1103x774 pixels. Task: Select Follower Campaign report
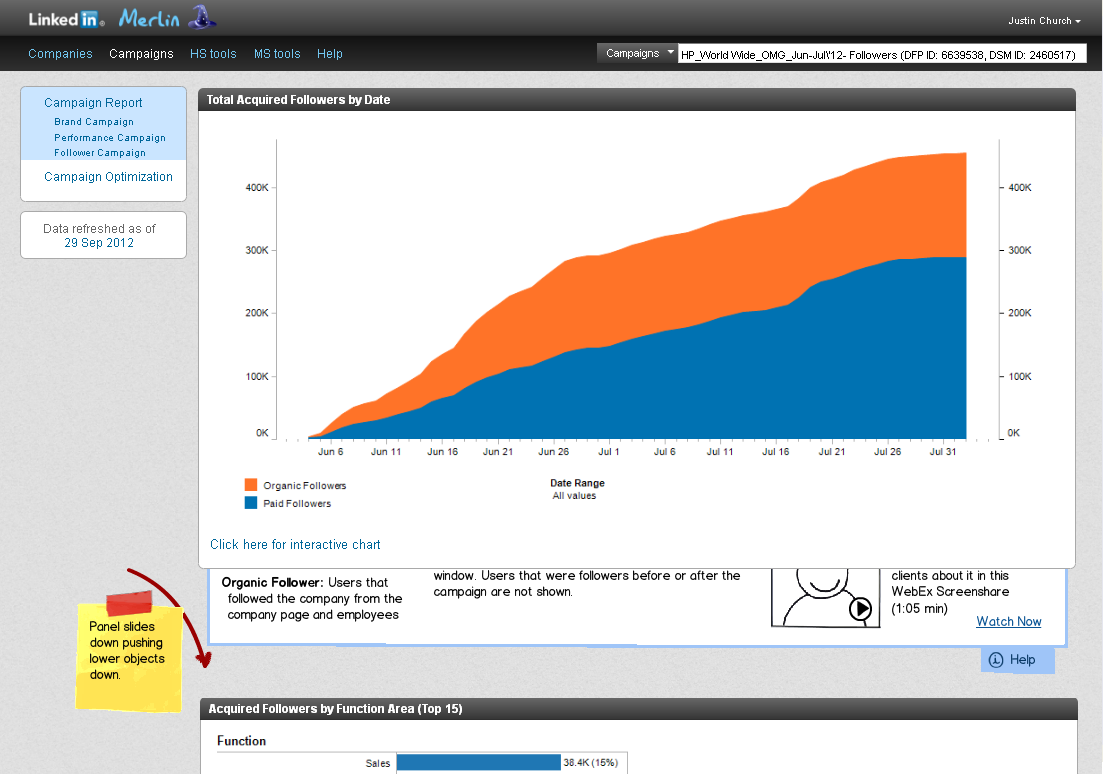click(100, 153)
